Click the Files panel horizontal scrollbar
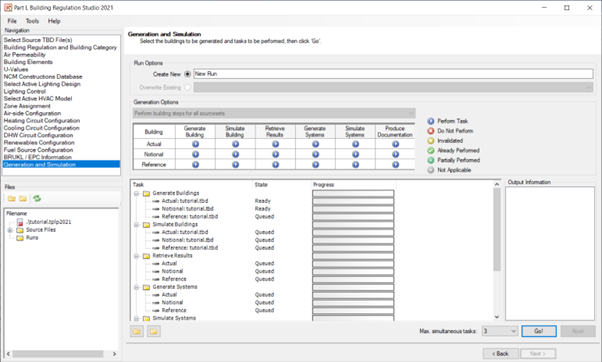Image resolution: width=602 pixels, height=362 pixels. [58, 354]
